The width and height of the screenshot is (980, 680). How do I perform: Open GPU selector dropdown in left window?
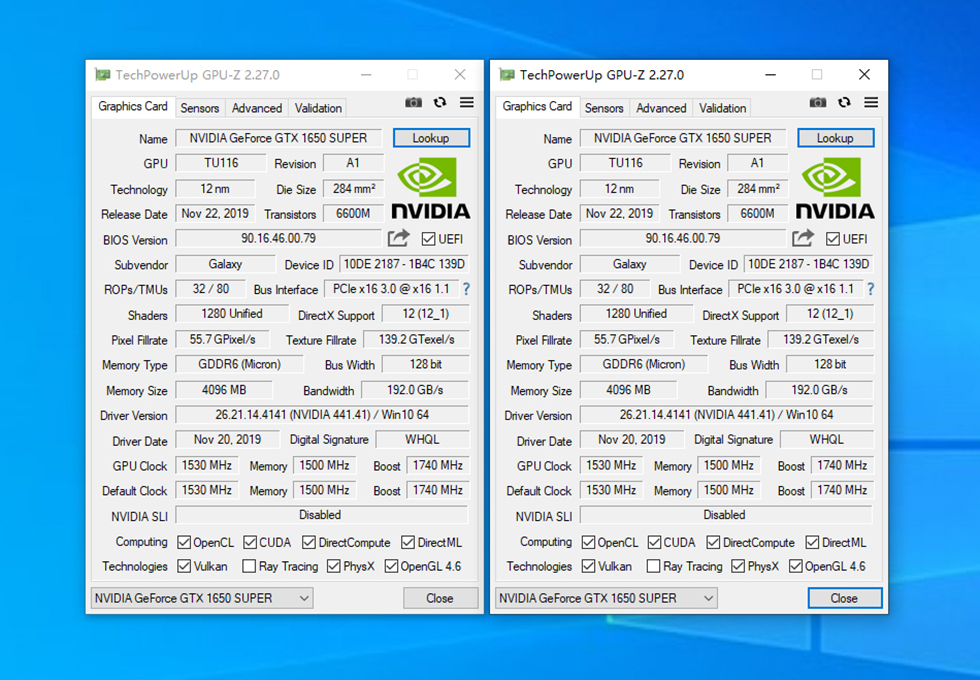202,598
